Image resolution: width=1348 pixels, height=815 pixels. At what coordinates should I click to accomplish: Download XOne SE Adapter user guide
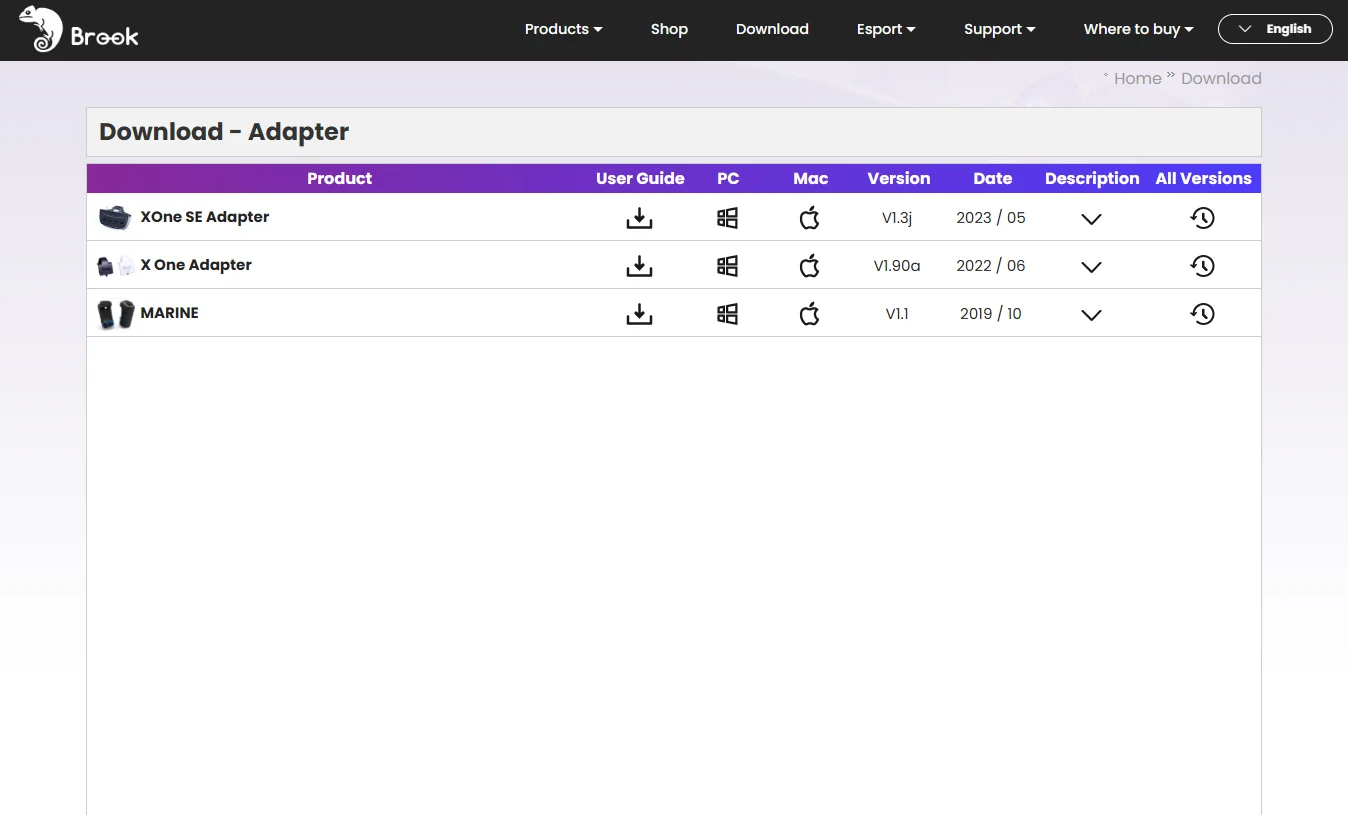(639, 217)
